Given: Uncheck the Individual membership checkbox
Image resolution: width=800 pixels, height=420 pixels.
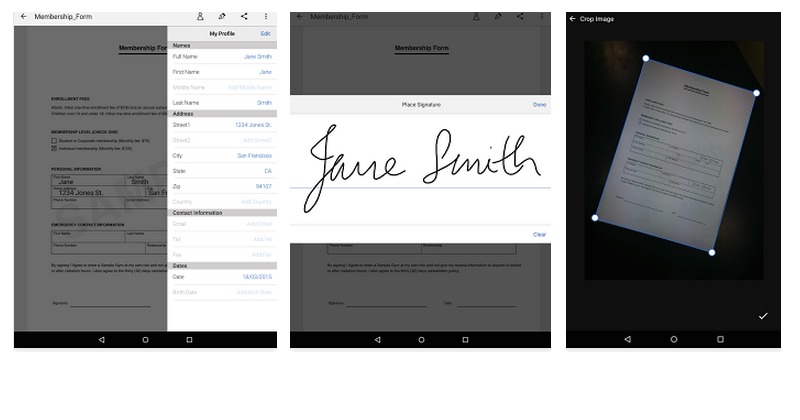Looking at the screenshot, I should click(x=54, y=148).
